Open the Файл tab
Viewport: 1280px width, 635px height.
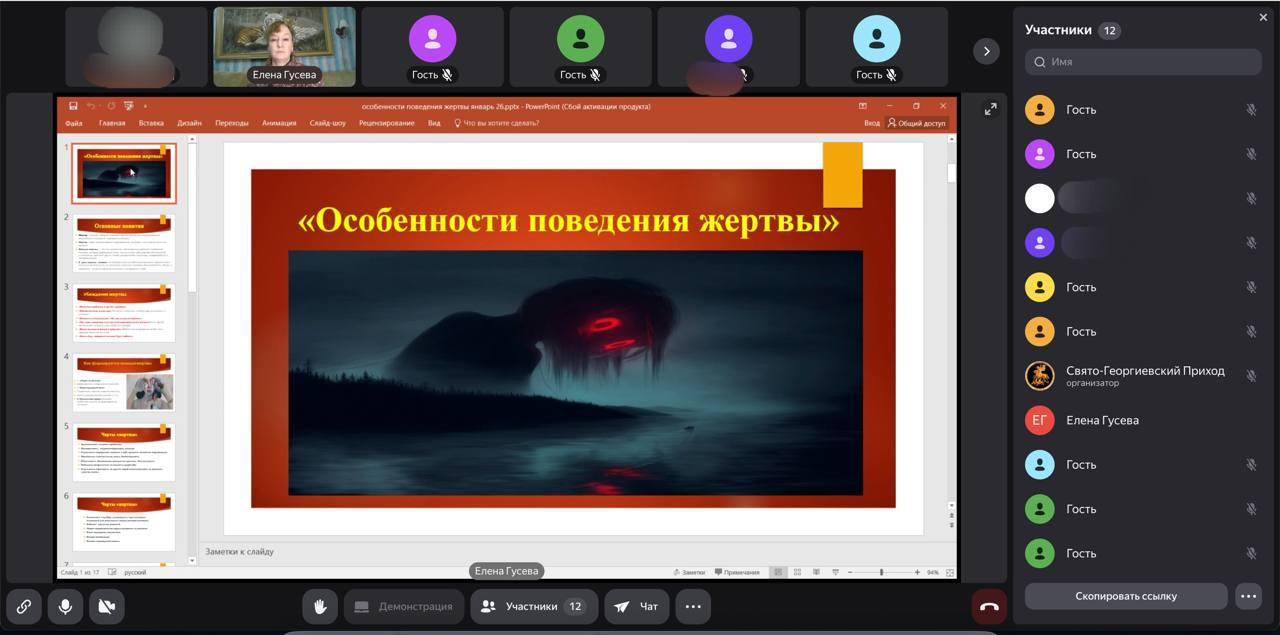(x=74, y=123)
